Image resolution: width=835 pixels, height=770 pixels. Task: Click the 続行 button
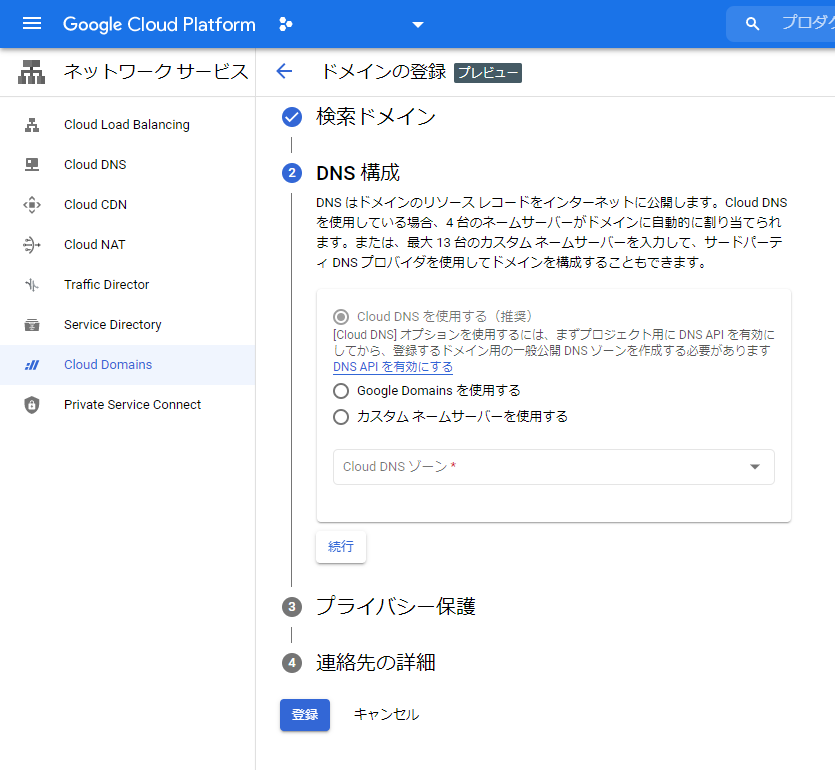(341, 546)
